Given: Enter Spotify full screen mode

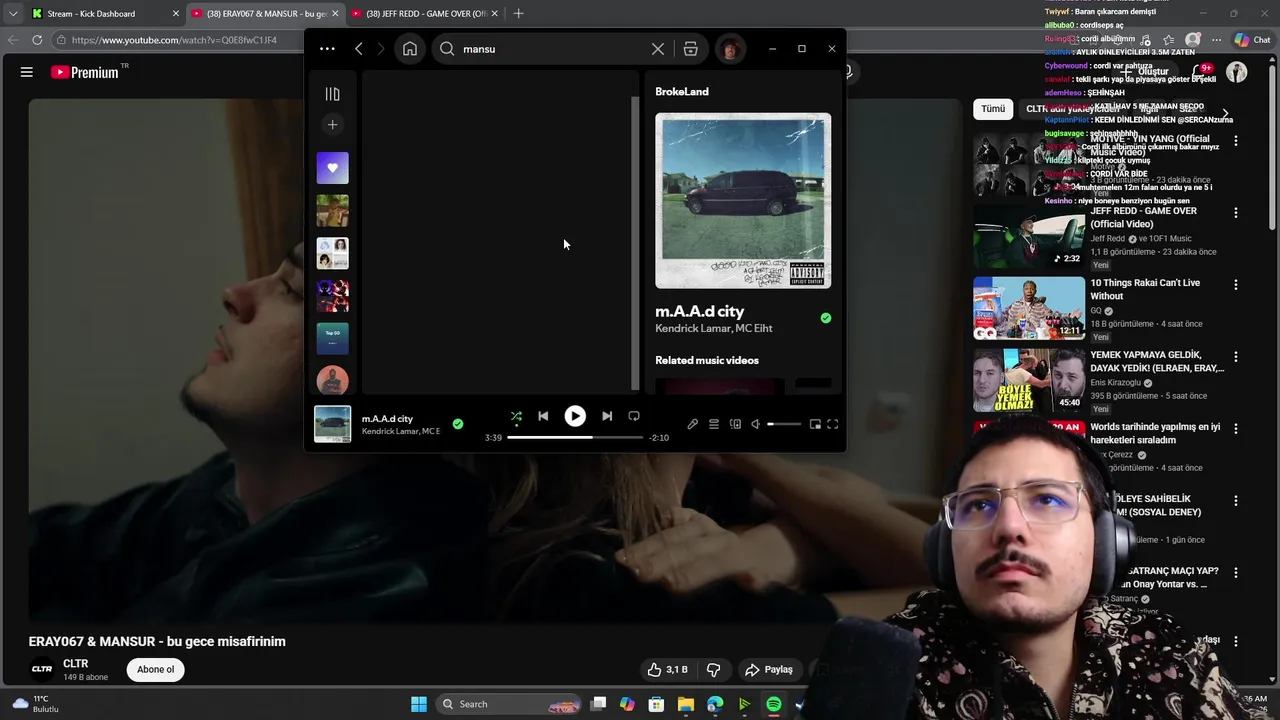Looking at the screenshot, I should pos(833,424).
